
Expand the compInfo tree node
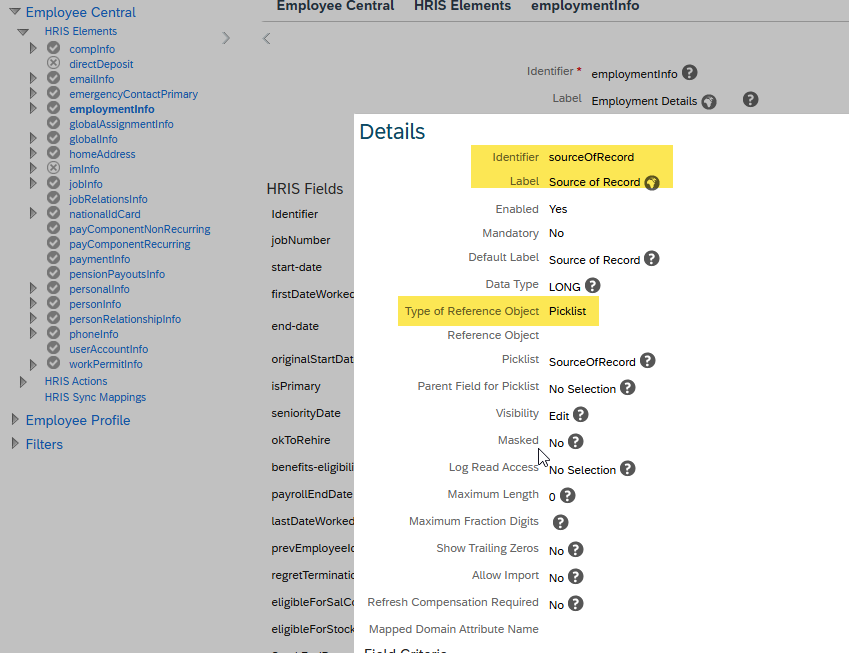[x=33, y=48]
